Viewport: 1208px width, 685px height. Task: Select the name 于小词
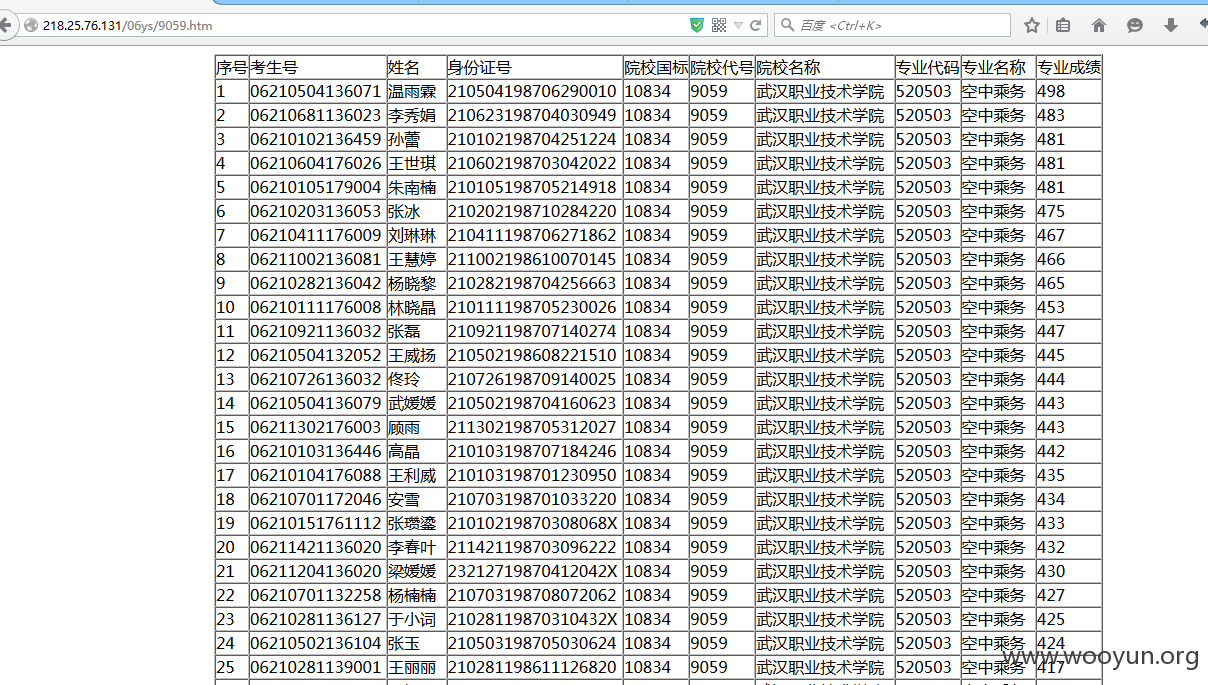412,619
